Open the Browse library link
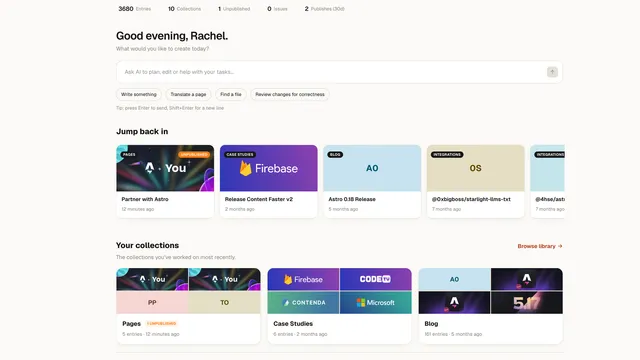The width and height of the screenshot is (640, 360). point(540,246)
